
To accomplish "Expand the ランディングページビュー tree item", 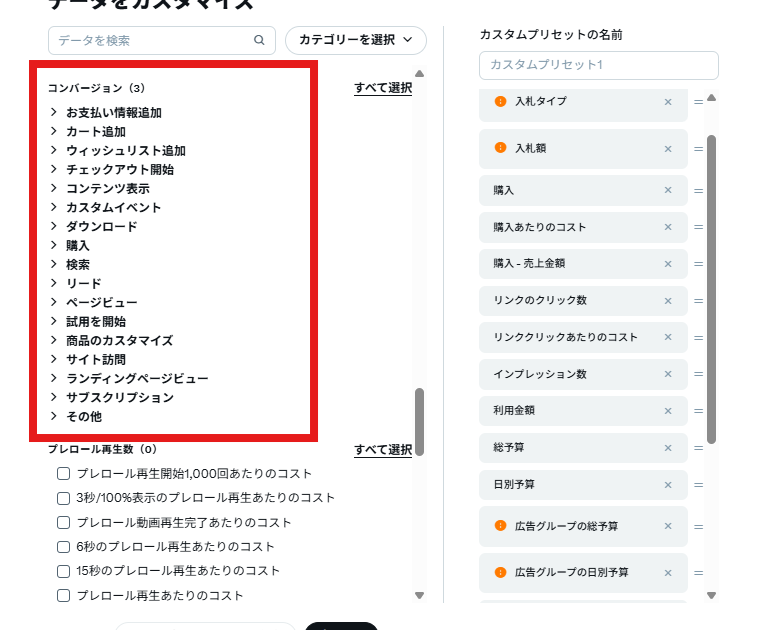I will pos(54,379).
